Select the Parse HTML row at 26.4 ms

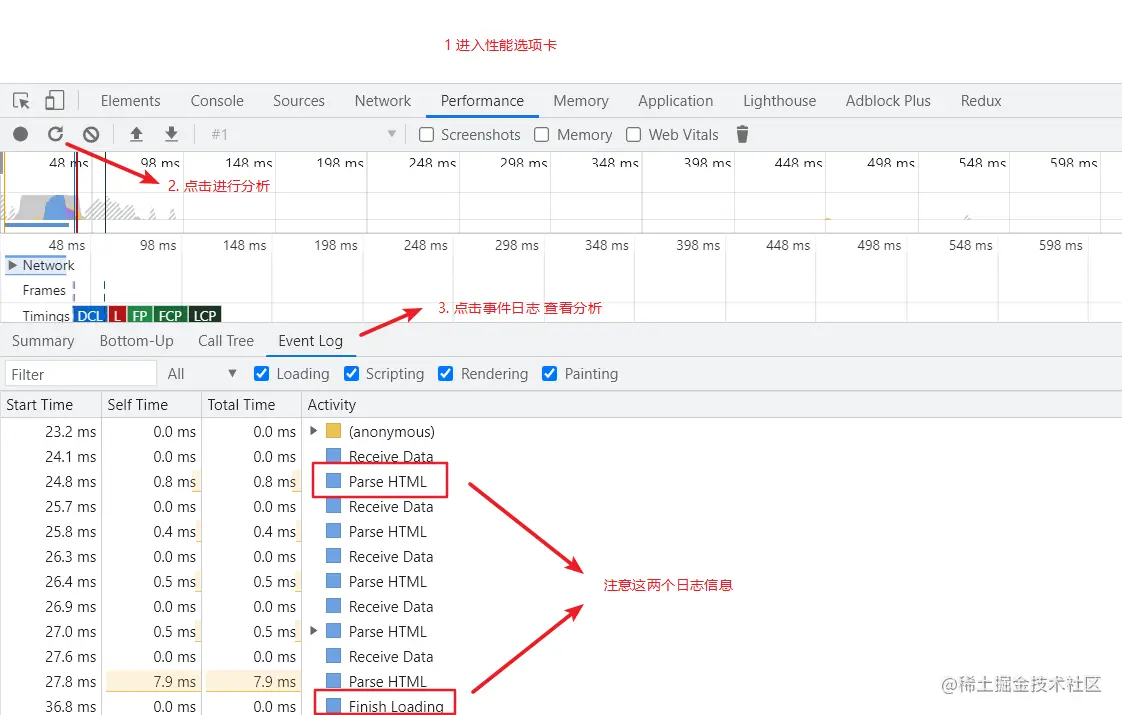coord(561,581)
